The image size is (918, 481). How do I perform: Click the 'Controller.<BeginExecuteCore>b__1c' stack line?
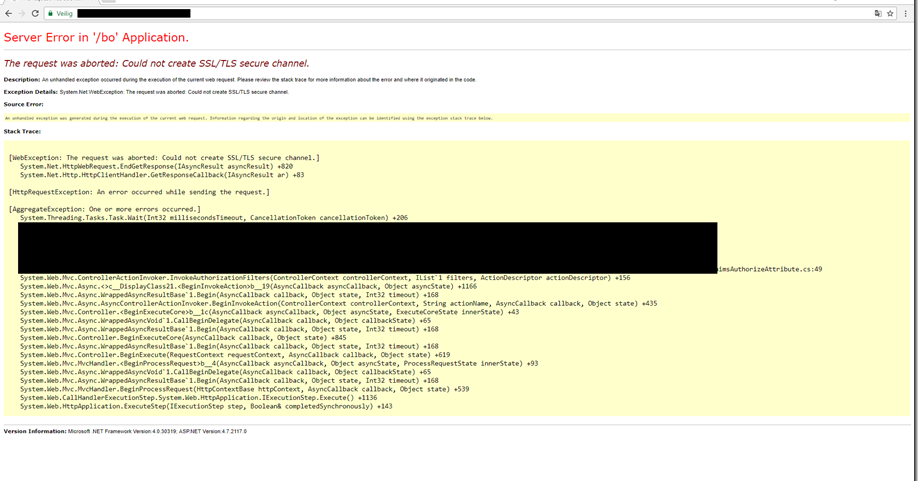pyautogui.click(x=269, y=312)
